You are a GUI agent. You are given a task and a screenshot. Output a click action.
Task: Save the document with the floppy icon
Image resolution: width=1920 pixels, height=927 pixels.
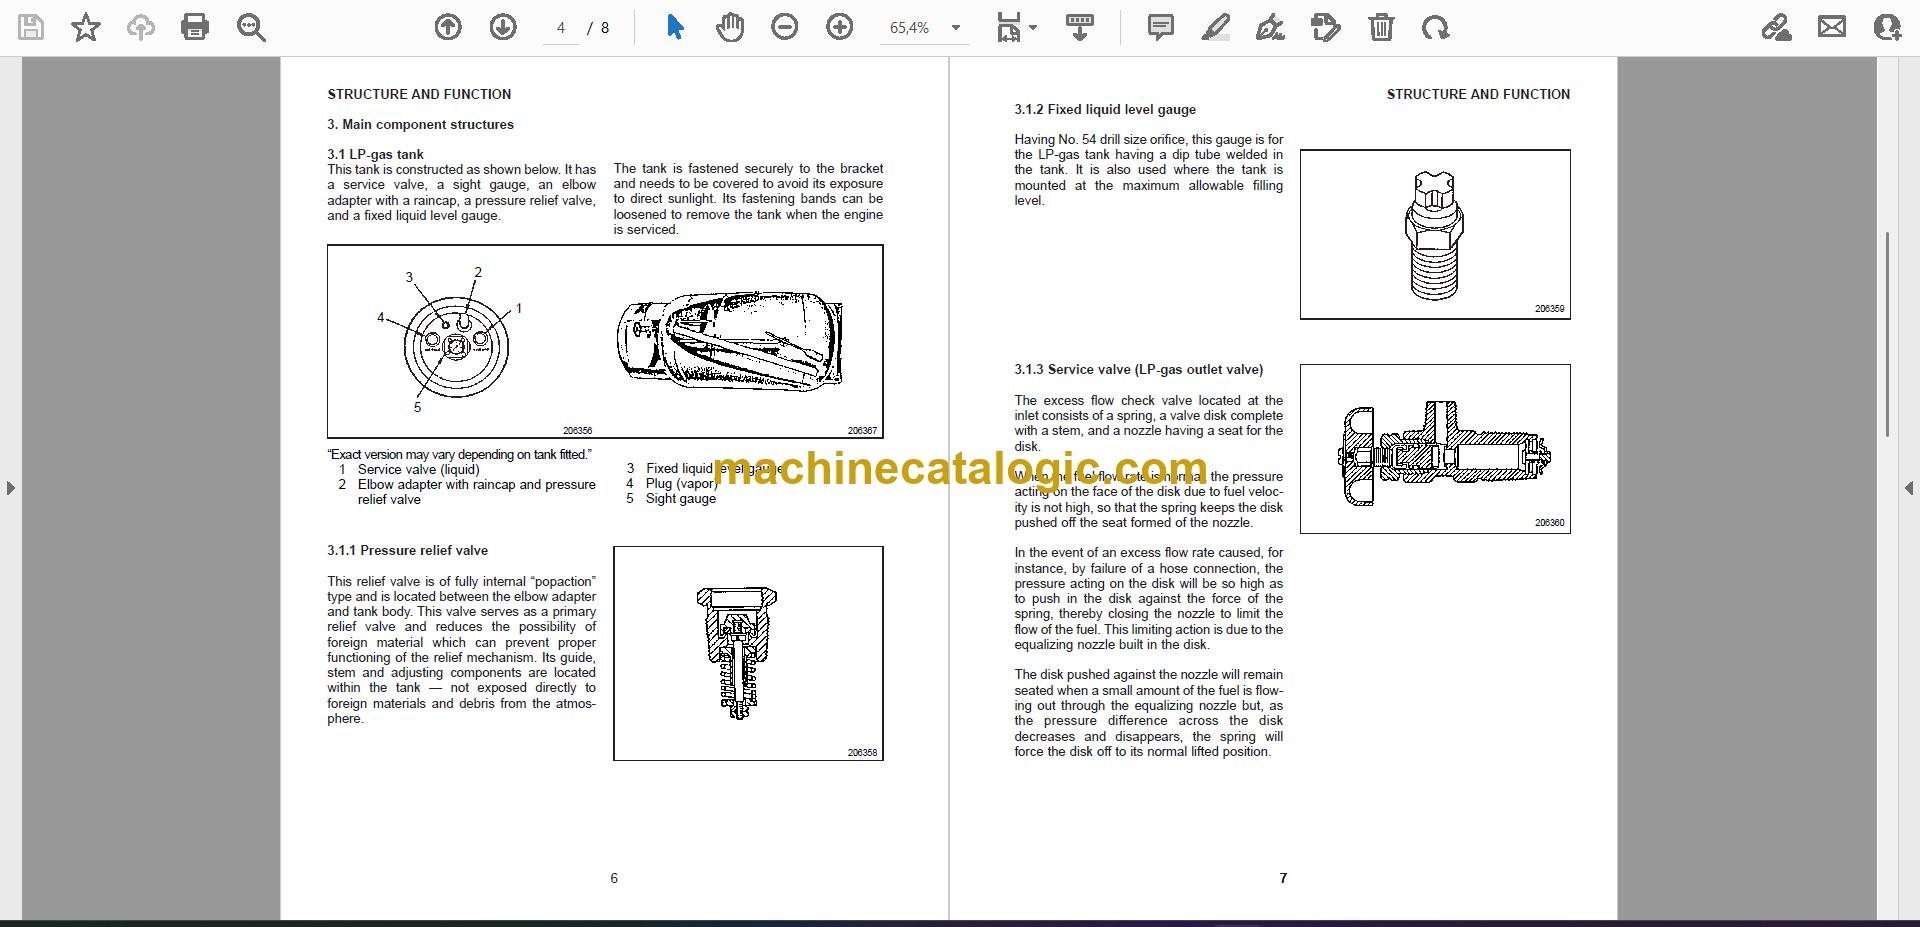click(x=31, y=28)
